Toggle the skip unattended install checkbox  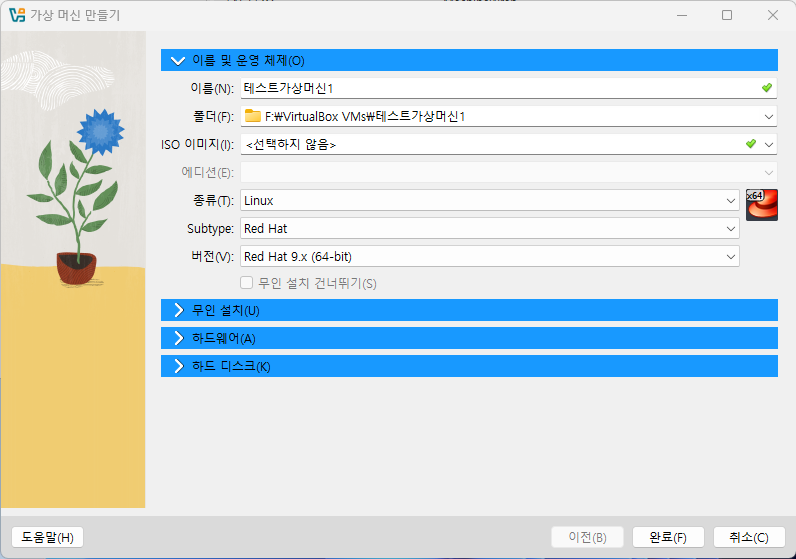click(x=246, y=282)
